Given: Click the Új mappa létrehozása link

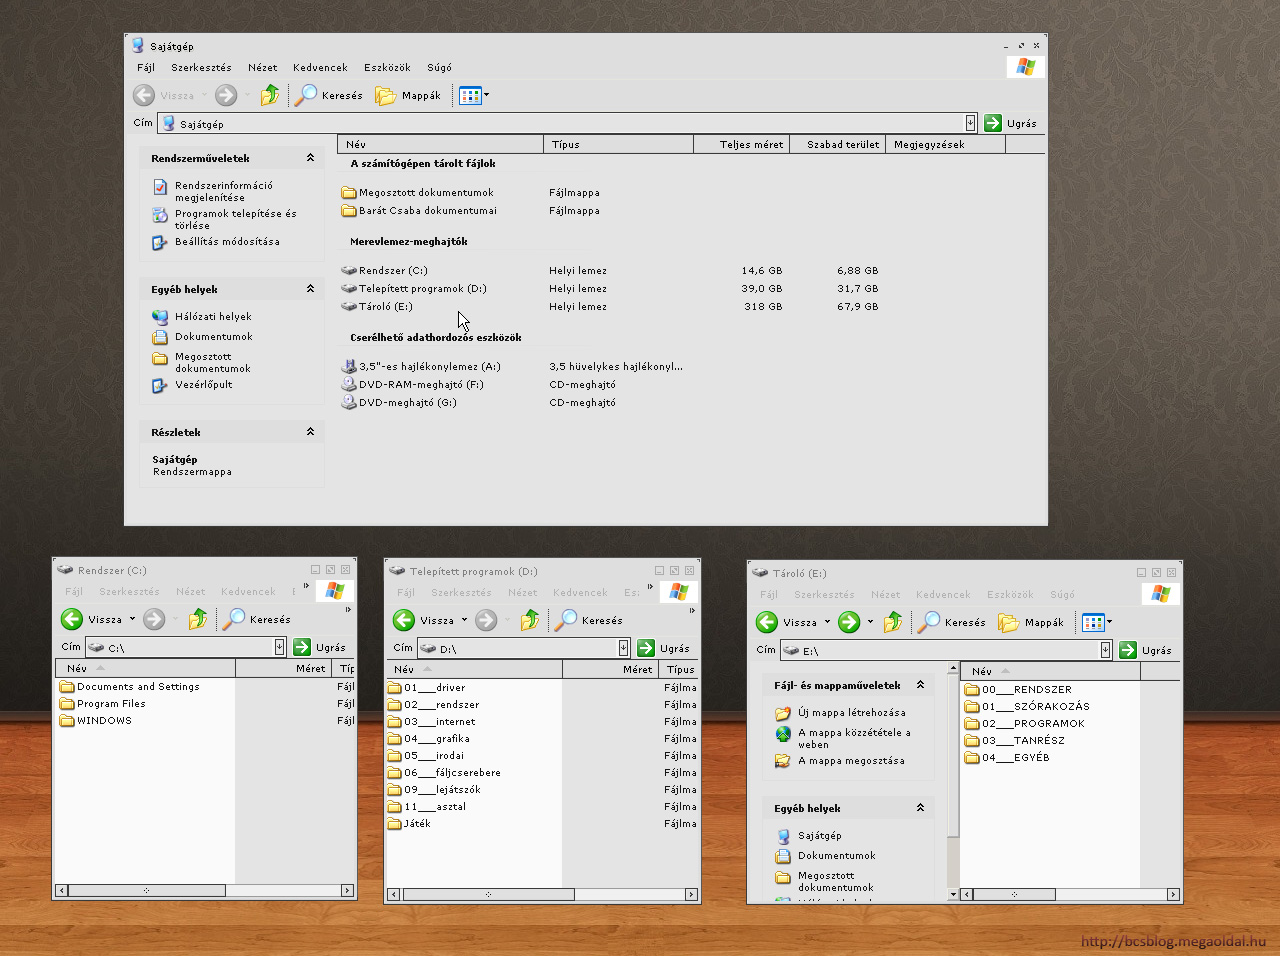Looking at the screenshot, I should tap(851, 713).
